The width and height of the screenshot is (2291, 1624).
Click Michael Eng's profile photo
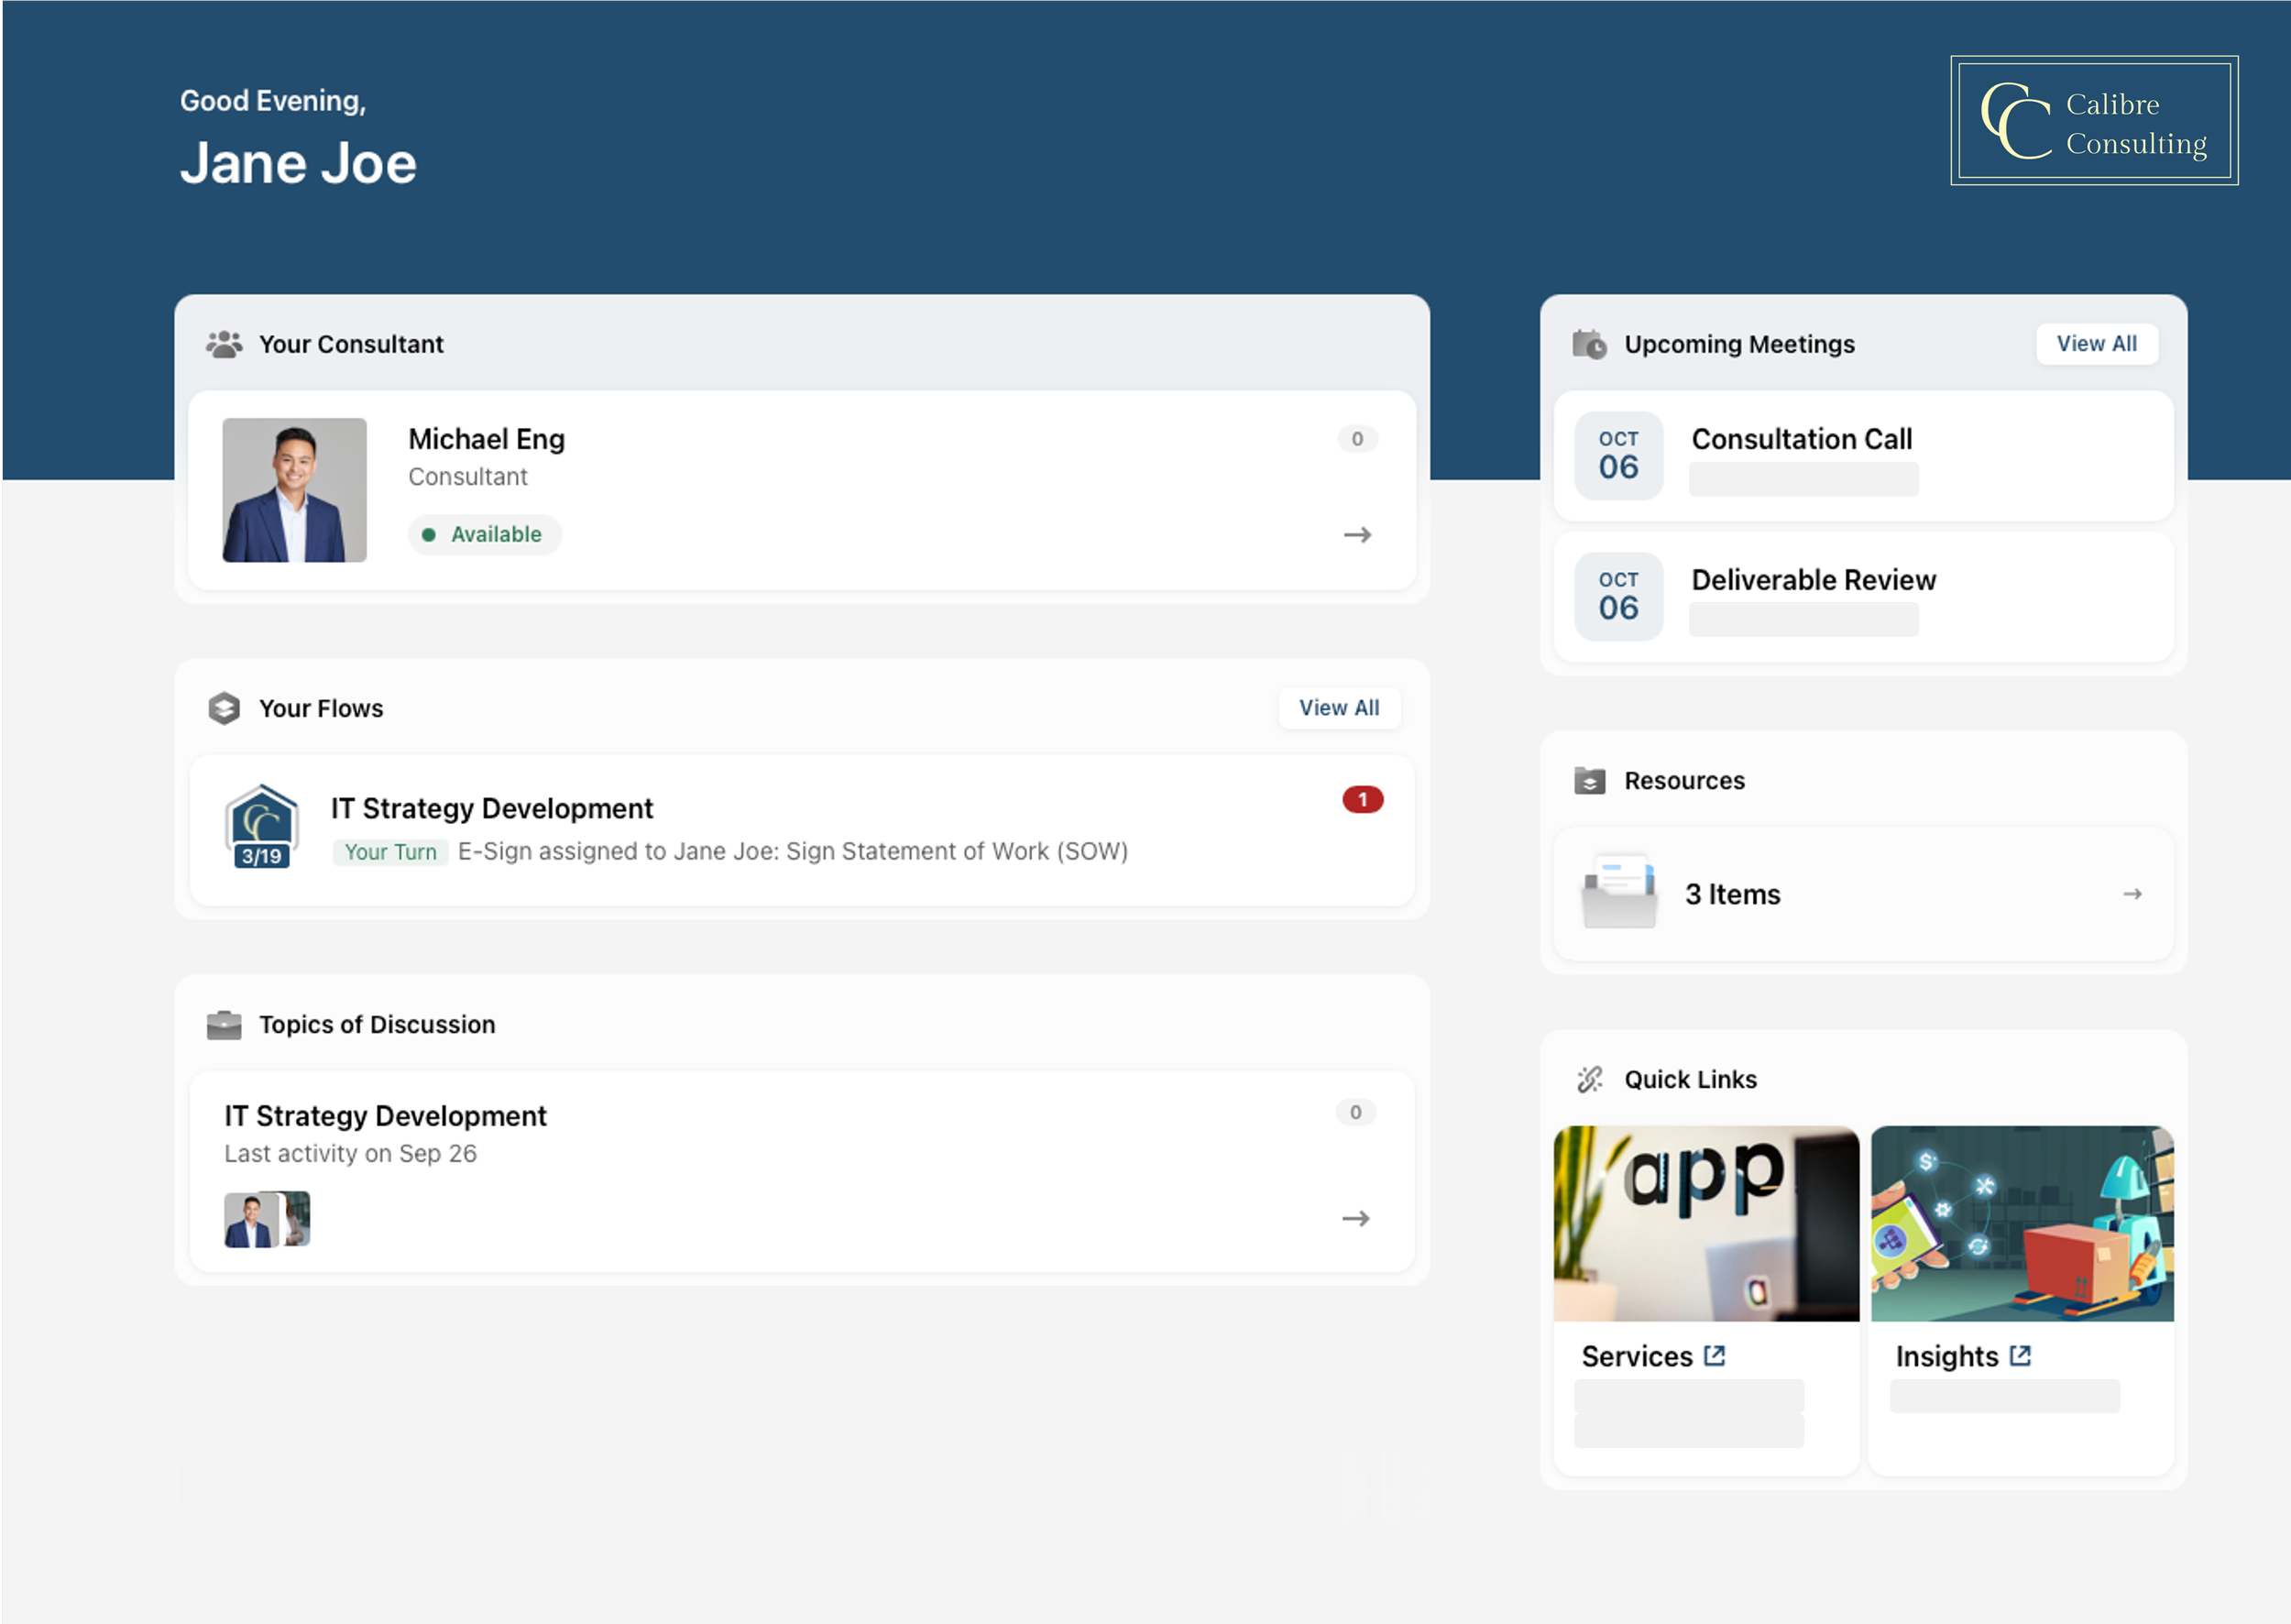pyautogui.click(x=294, y=490)
